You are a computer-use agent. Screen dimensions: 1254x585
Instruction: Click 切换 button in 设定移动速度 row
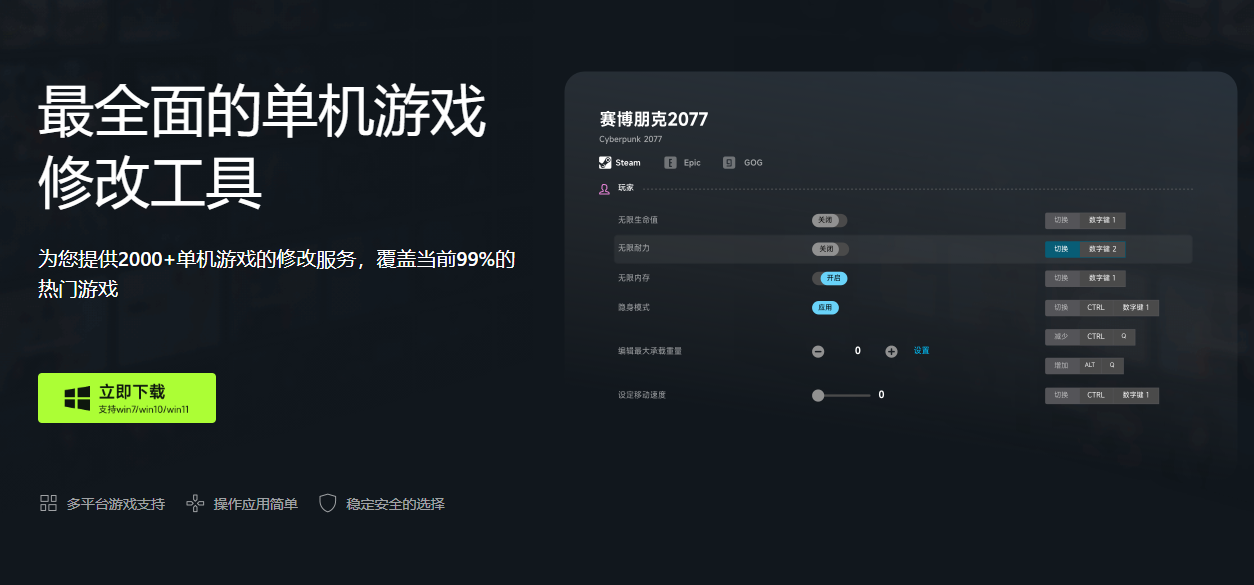click(1062, 395)
